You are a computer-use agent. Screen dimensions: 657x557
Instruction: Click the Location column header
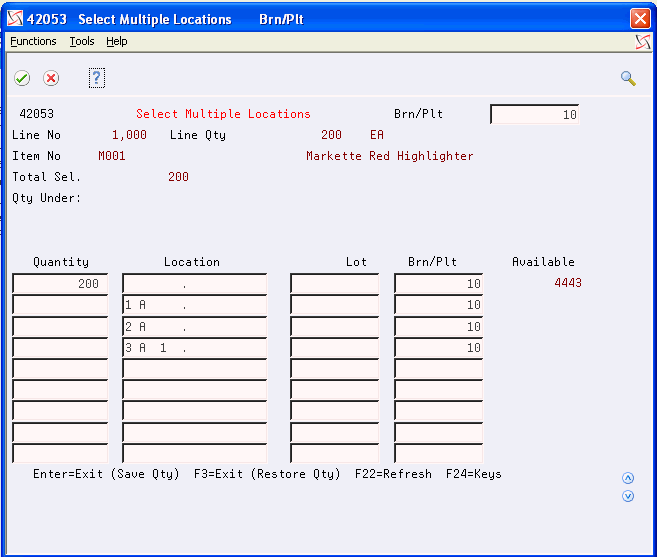click(191, 262)
